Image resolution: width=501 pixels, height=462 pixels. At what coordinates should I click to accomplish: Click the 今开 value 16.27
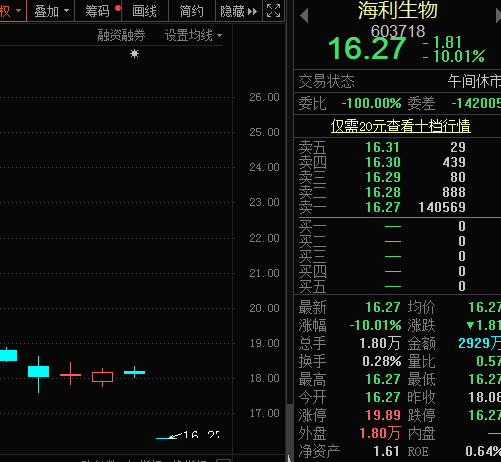click(x=383, y=397)
